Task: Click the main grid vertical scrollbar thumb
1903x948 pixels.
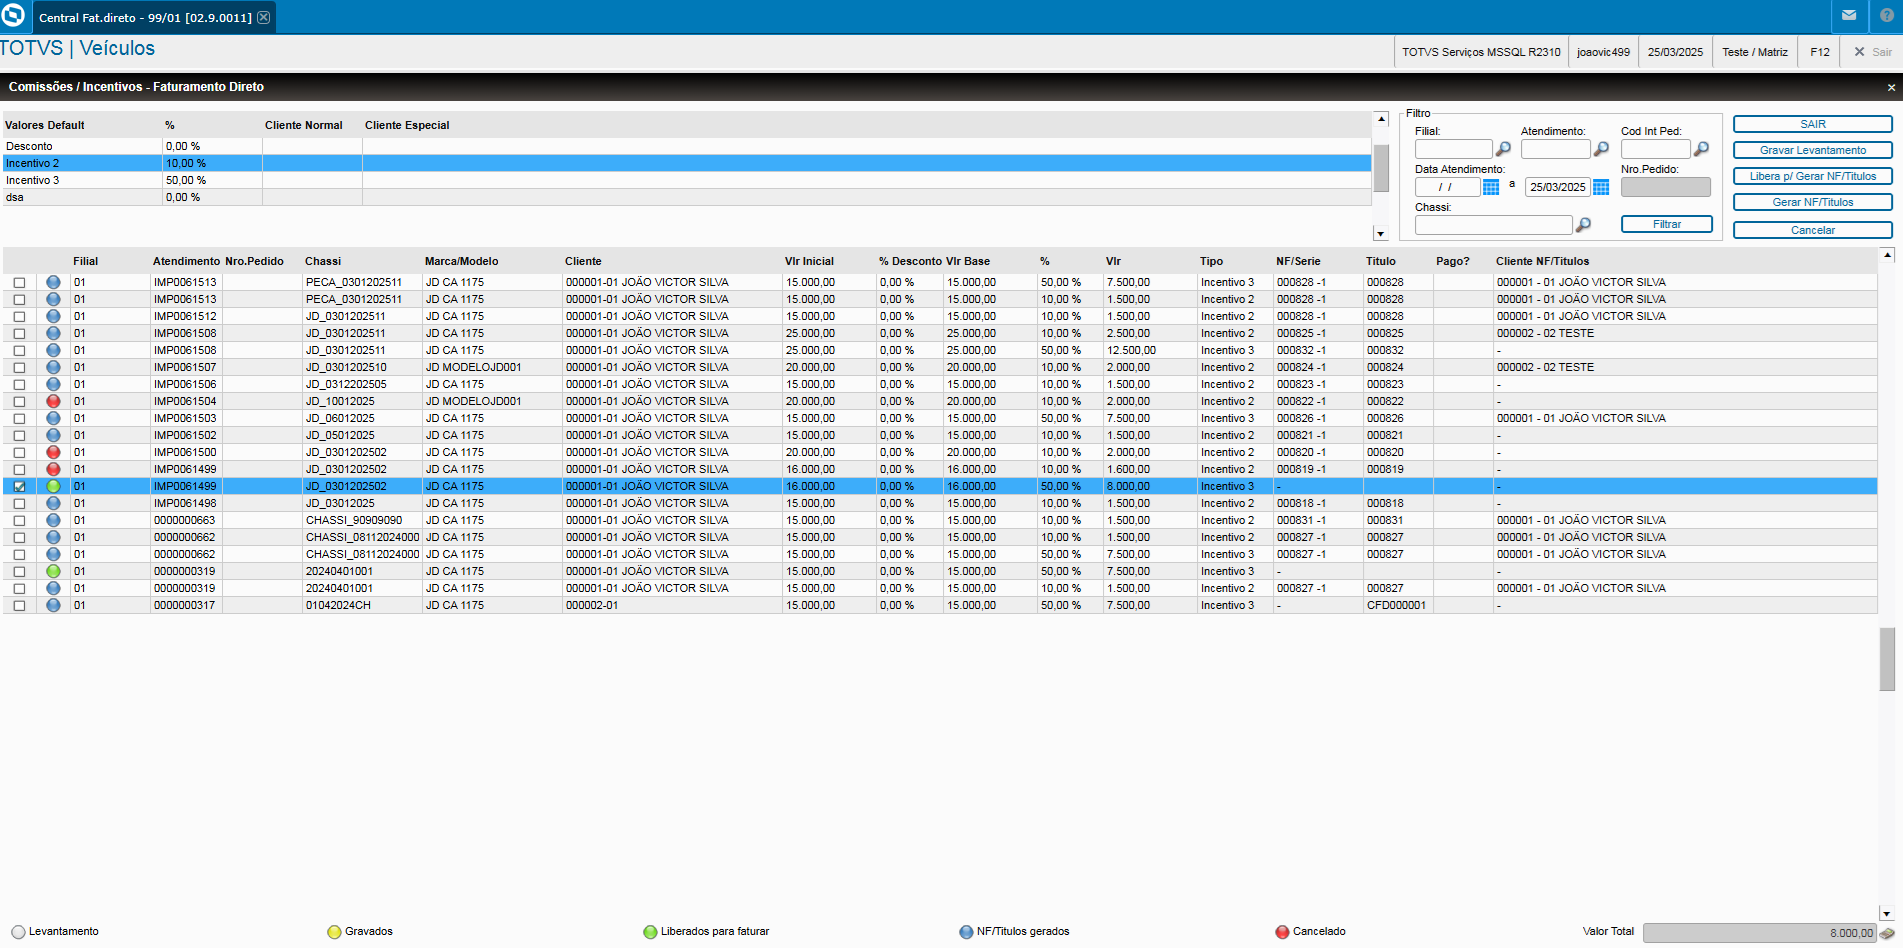Action: coord(1887,659)
